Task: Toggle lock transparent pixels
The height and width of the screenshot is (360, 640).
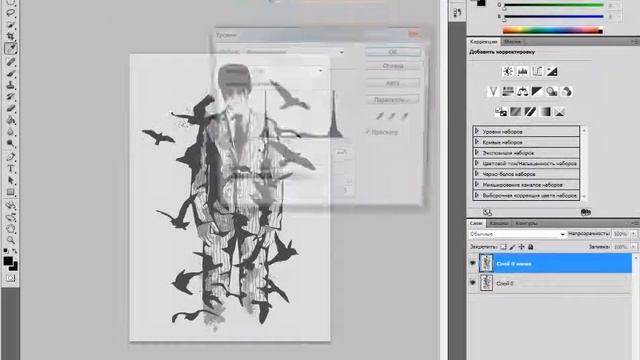Action: (504, 247)
